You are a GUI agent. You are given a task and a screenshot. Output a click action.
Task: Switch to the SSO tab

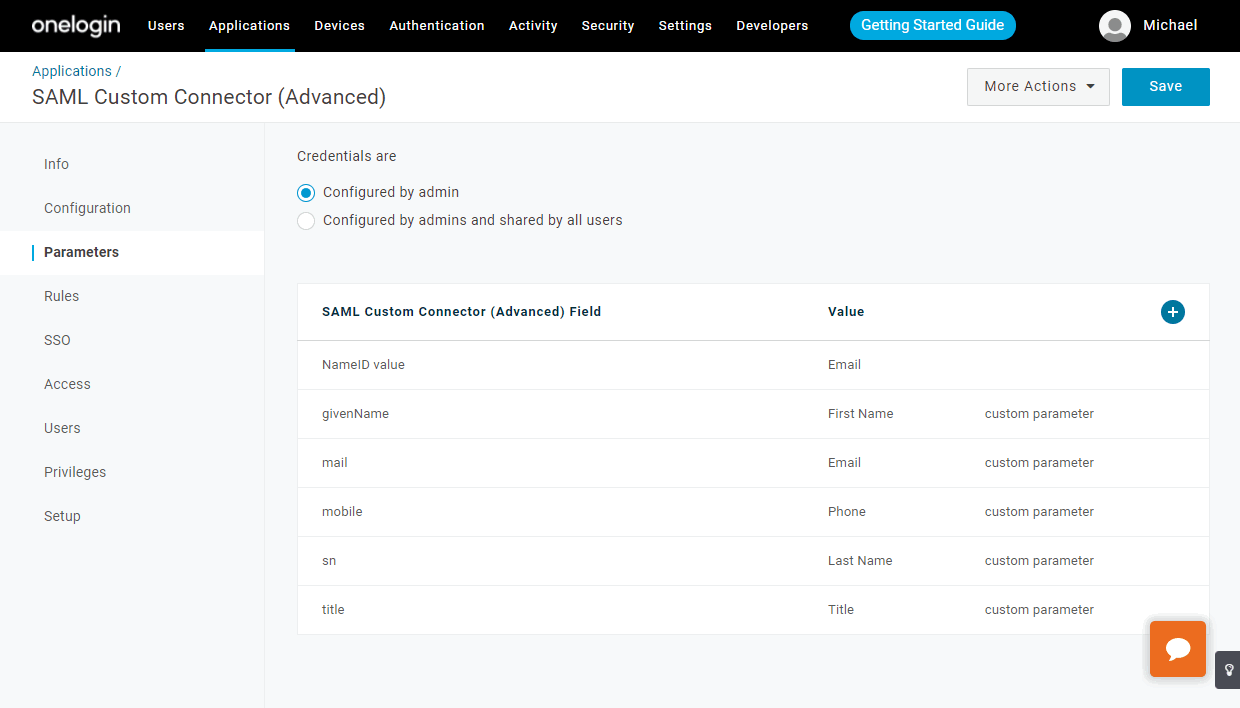[57, 340]
